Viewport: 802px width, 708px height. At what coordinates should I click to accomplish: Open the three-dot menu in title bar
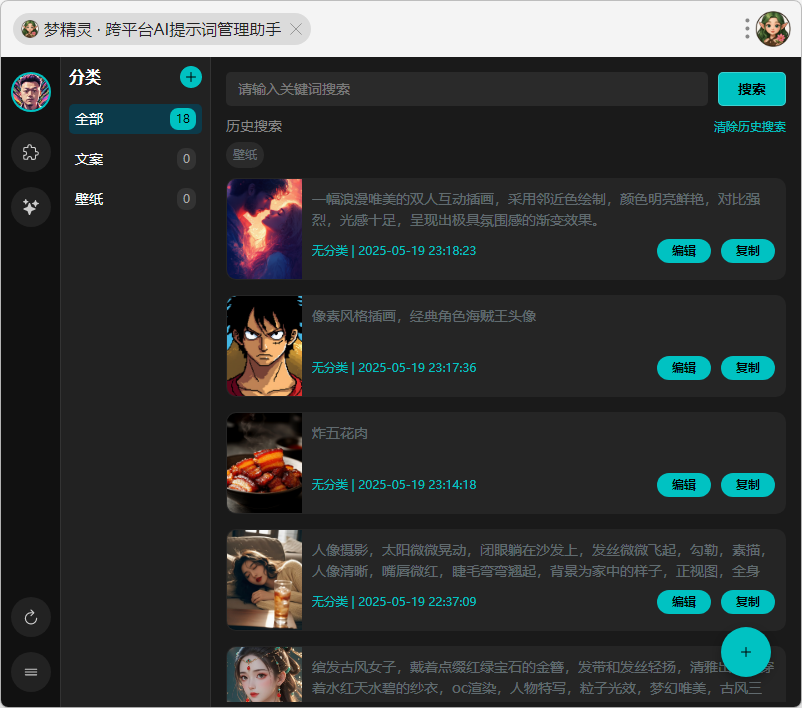pos(747,29)
